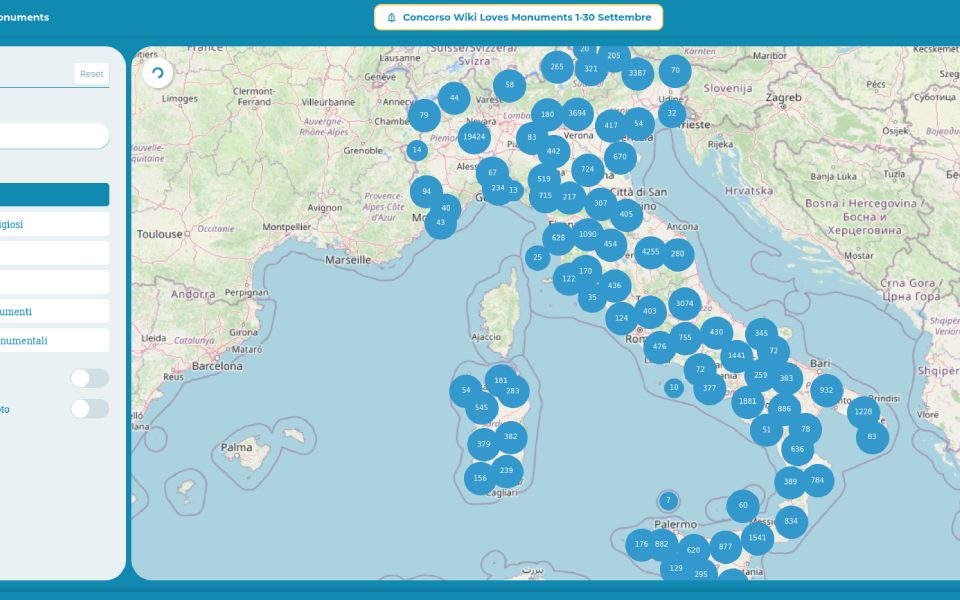Image resolution: width=960 pixels, height=600 pixels.
Task: Select the highlighted blue category filter
Action: tap(54, 195)
